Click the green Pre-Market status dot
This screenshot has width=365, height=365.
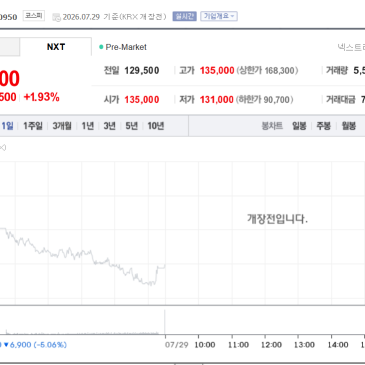pyautogui.click(x=101, y=47)
